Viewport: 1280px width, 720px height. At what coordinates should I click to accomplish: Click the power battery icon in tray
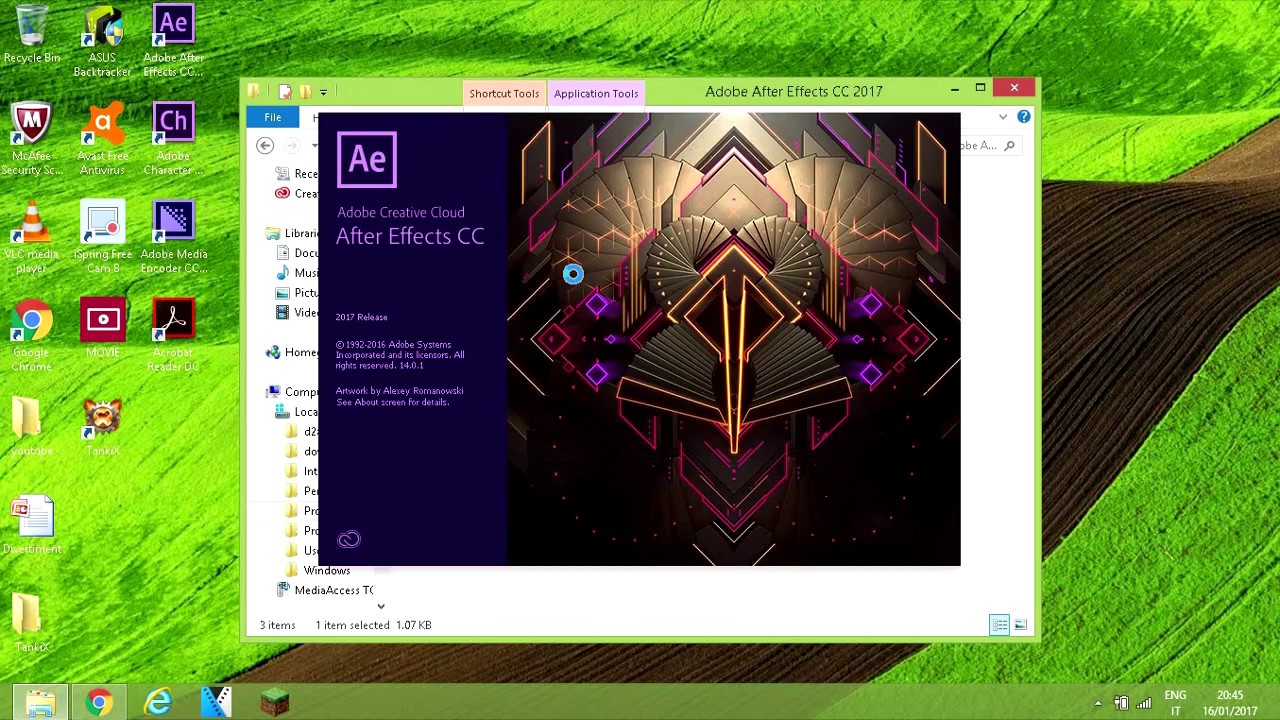pos(1121,703)
